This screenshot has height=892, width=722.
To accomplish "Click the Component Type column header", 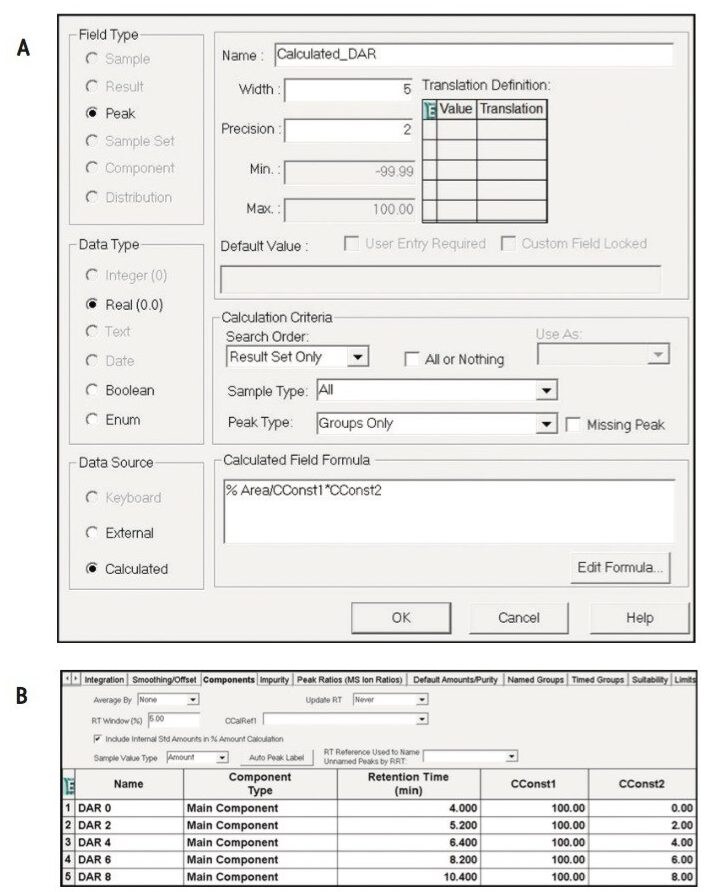I will pos(260,784).
